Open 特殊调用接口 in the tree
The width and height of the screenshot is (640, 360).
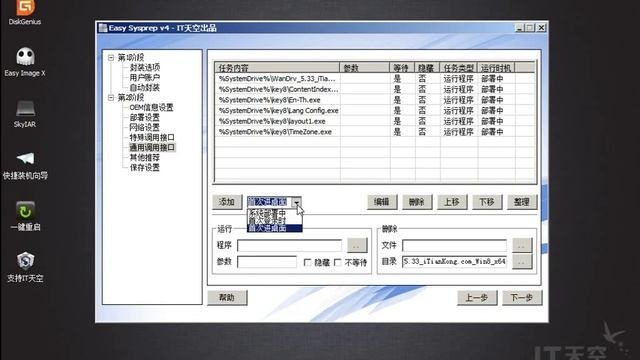(152, 138)
